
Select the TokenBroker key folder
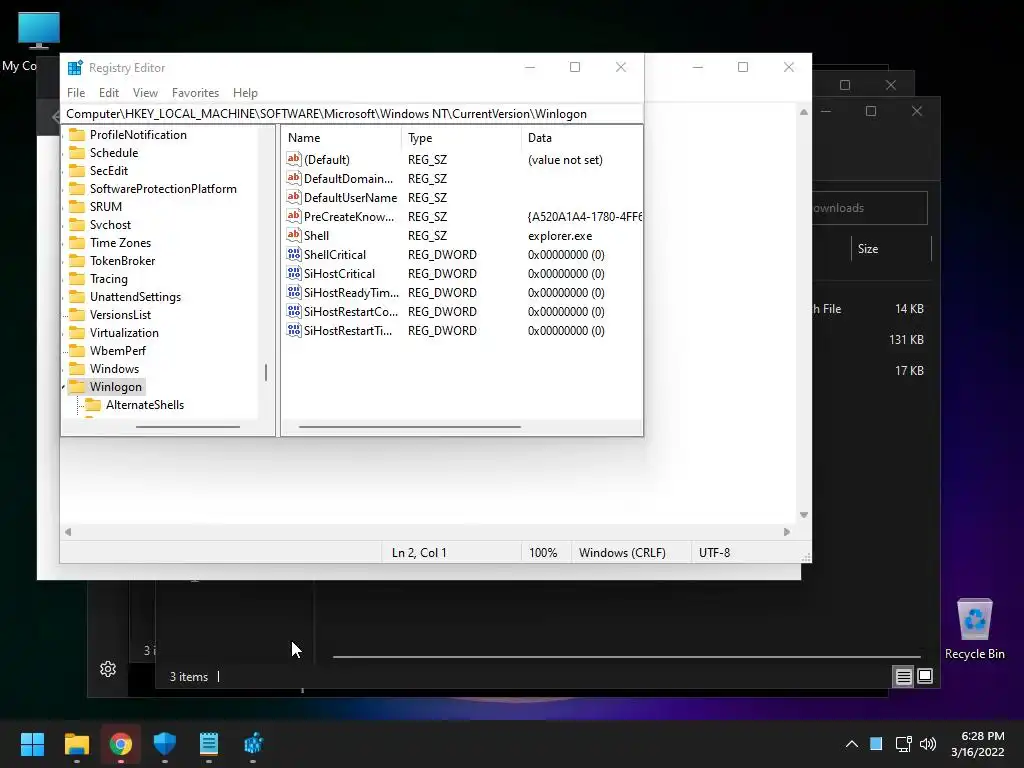[122, 261]
